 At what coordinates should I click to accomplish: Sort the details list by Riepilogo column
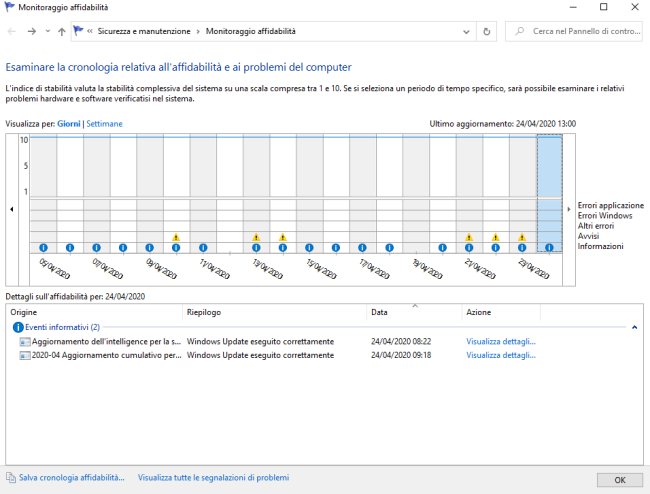tap(274, 312)
